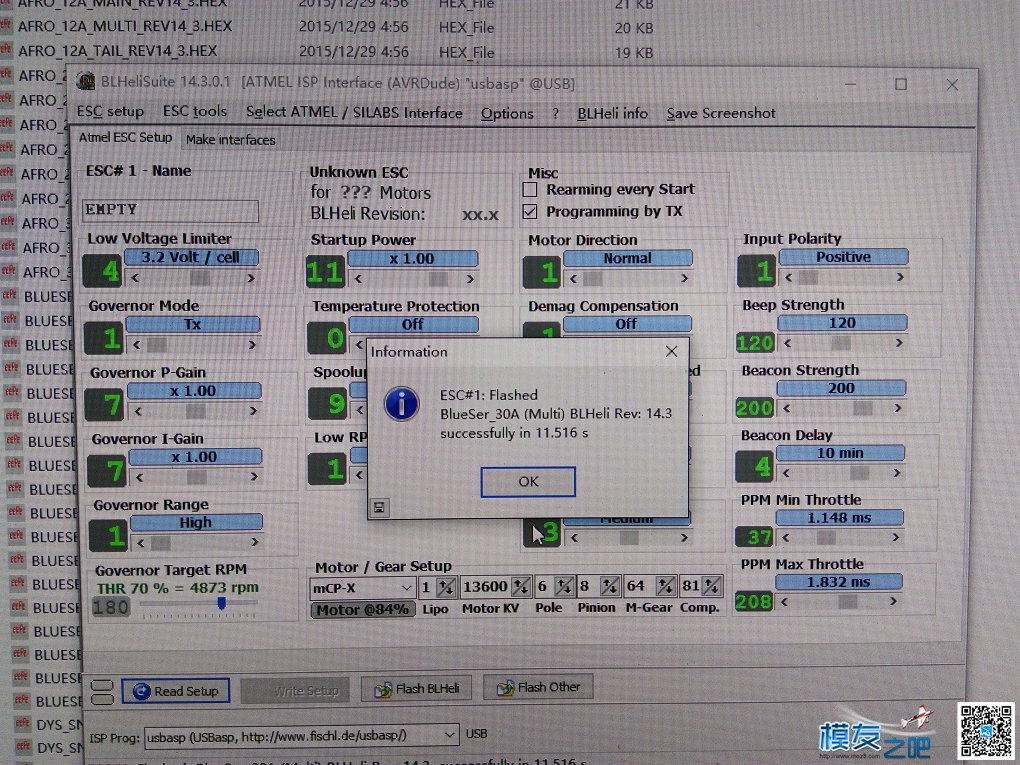This screenshot has width=1020, height=765.
Task: Uncheck Programming by TX checkbox
Action: (530, 212)
